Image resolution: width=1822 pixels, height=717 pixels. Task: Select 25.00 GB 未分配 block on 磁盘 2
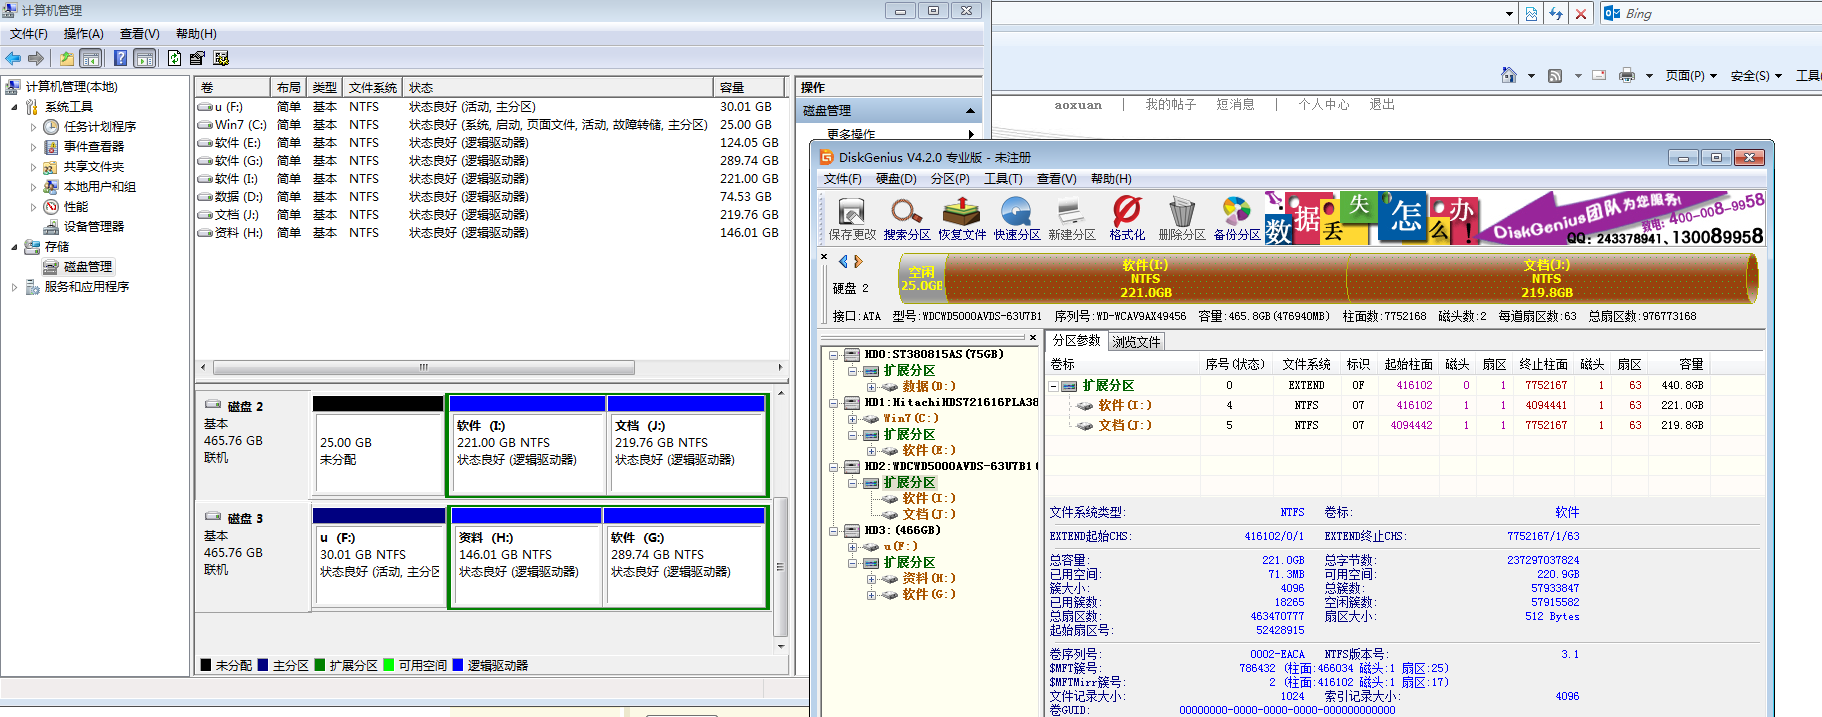click(378, 445)
